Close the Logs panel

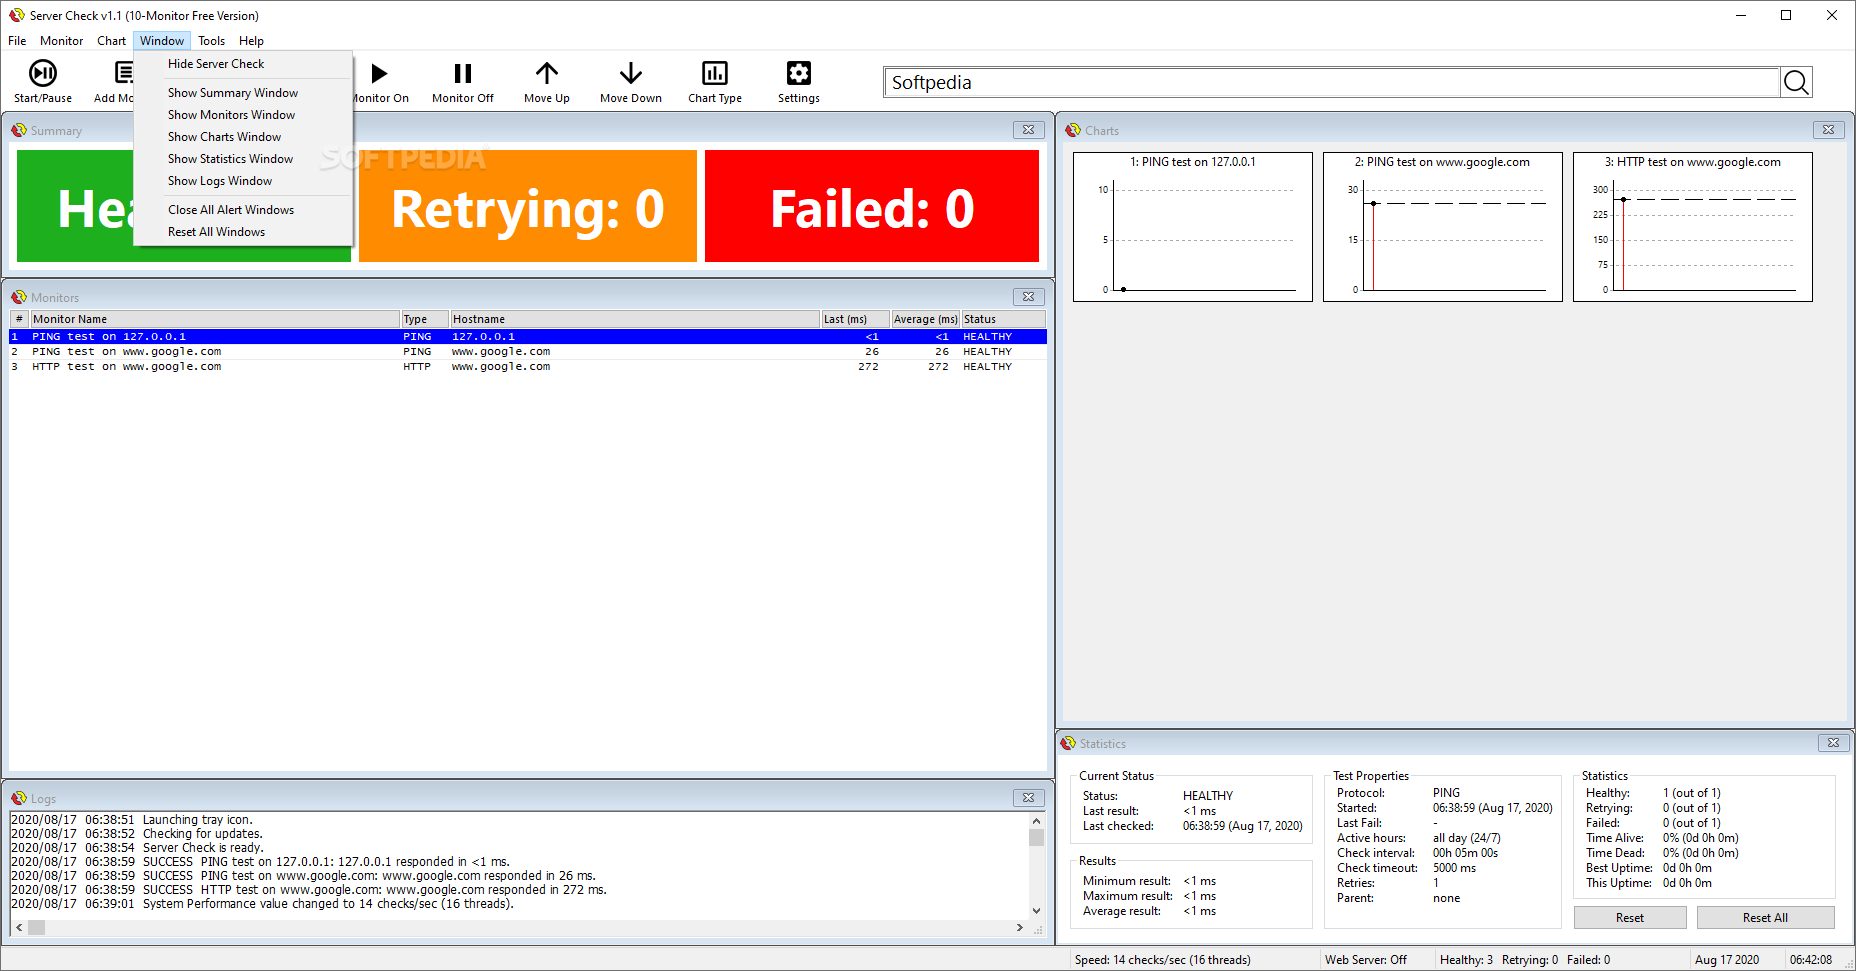[x=1028, y=798]
